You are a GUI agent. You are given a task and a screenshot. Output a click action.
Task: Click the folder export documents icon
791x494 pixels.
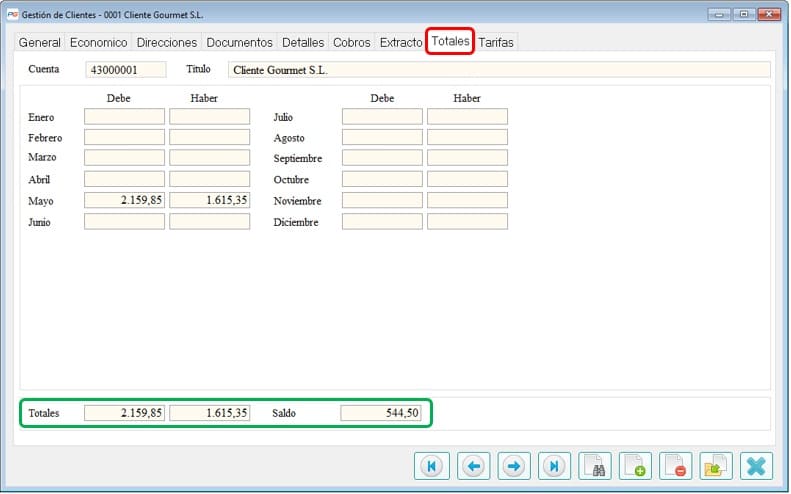716,466
